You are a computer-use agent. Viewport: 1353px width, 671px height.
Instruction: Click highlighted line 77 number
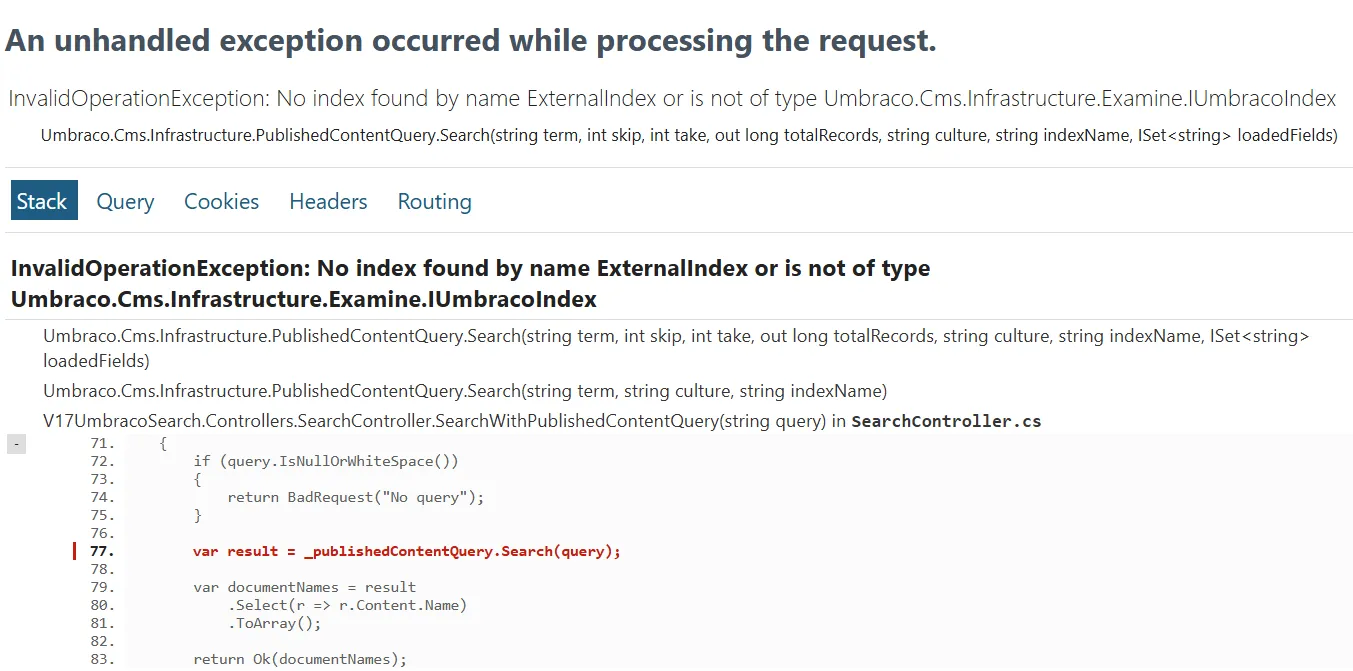[102, 551]
